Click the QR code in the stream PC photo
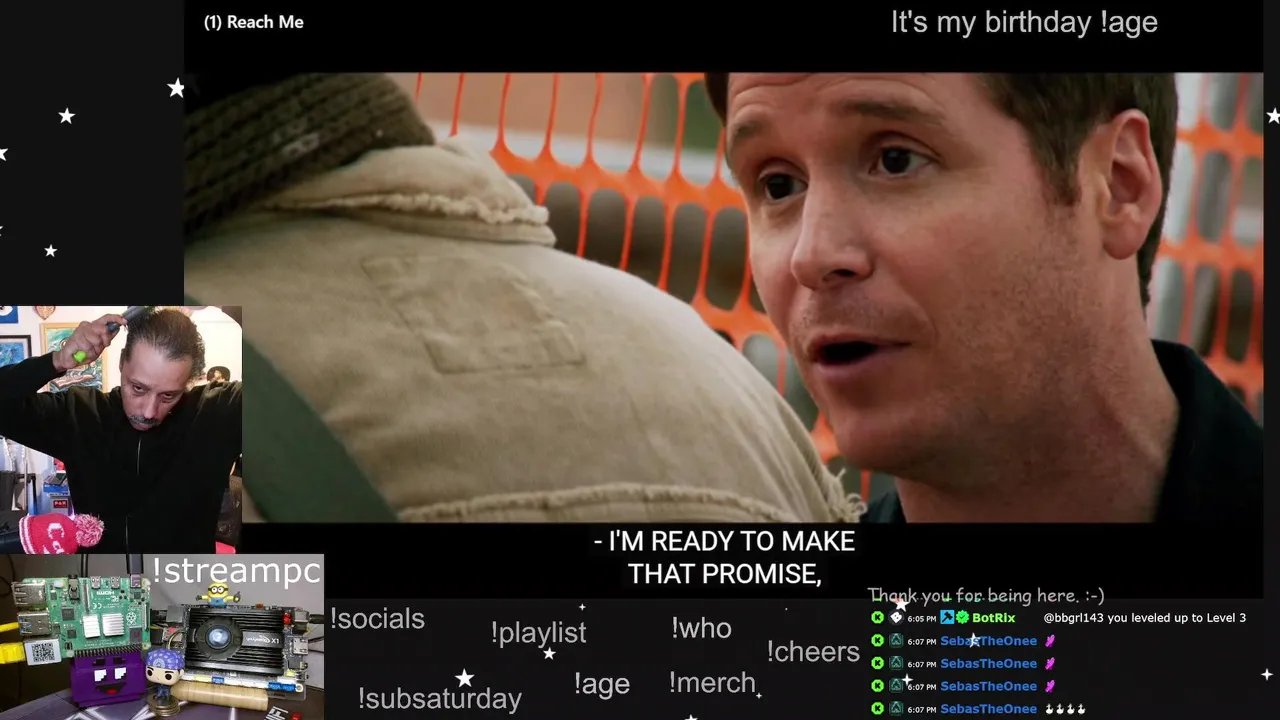Image resolution: width=1280 pixels, height=720 pixels. [41, 652]
